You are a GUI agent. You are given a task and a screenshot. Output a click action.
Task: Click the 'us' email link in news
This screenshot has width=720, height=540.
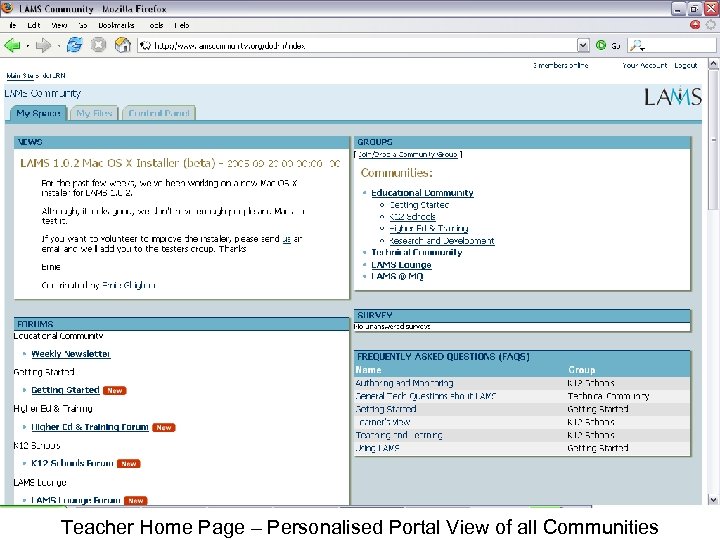pyautogui.click(x=287, y=239)
